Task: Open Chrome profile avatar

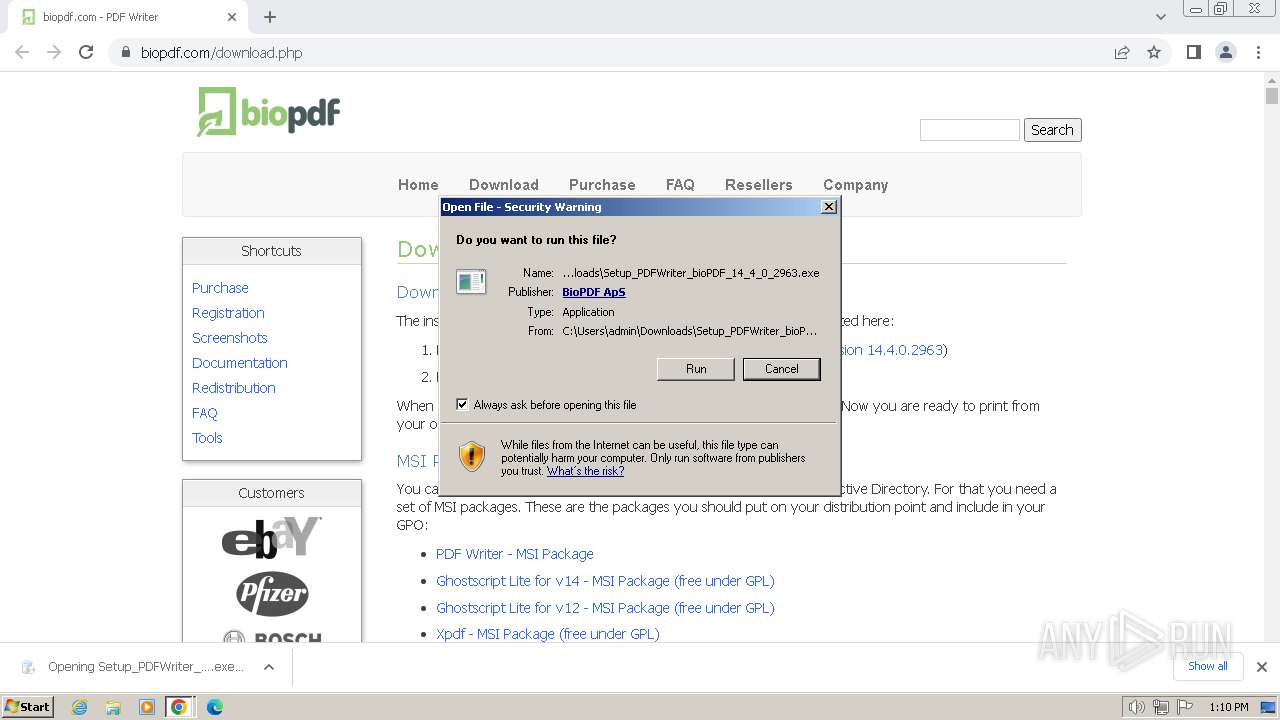Action: tap(1226, 52)
